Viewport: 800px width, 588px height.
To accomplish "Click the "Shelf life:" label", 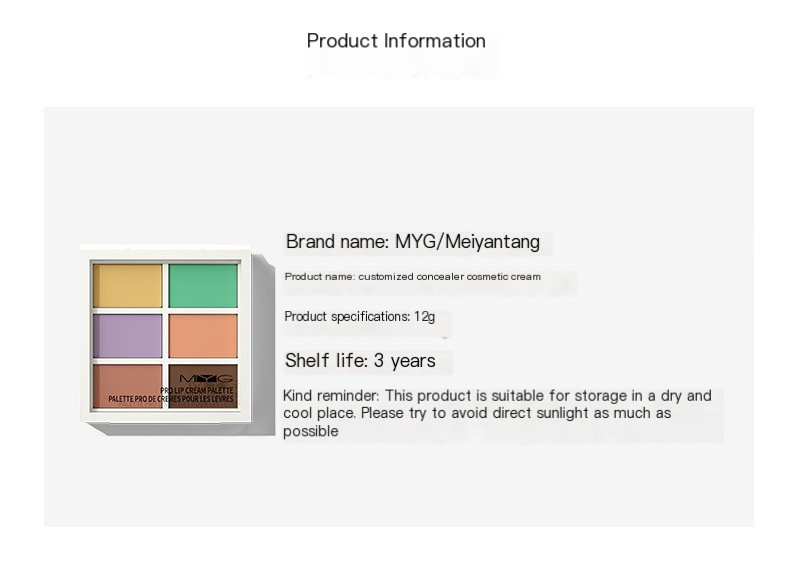I will [326, 361].
